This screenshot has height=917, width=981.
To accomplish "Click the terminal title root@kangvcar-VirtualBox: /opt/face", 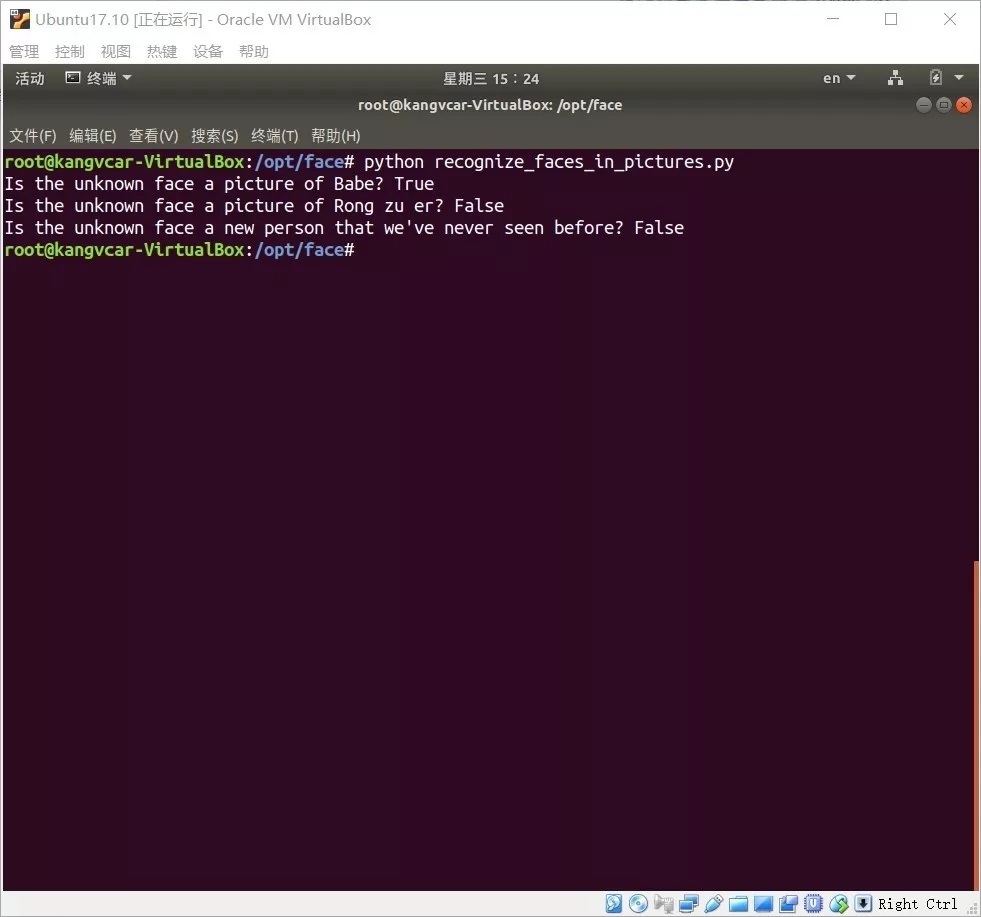I will coord(490,105).
